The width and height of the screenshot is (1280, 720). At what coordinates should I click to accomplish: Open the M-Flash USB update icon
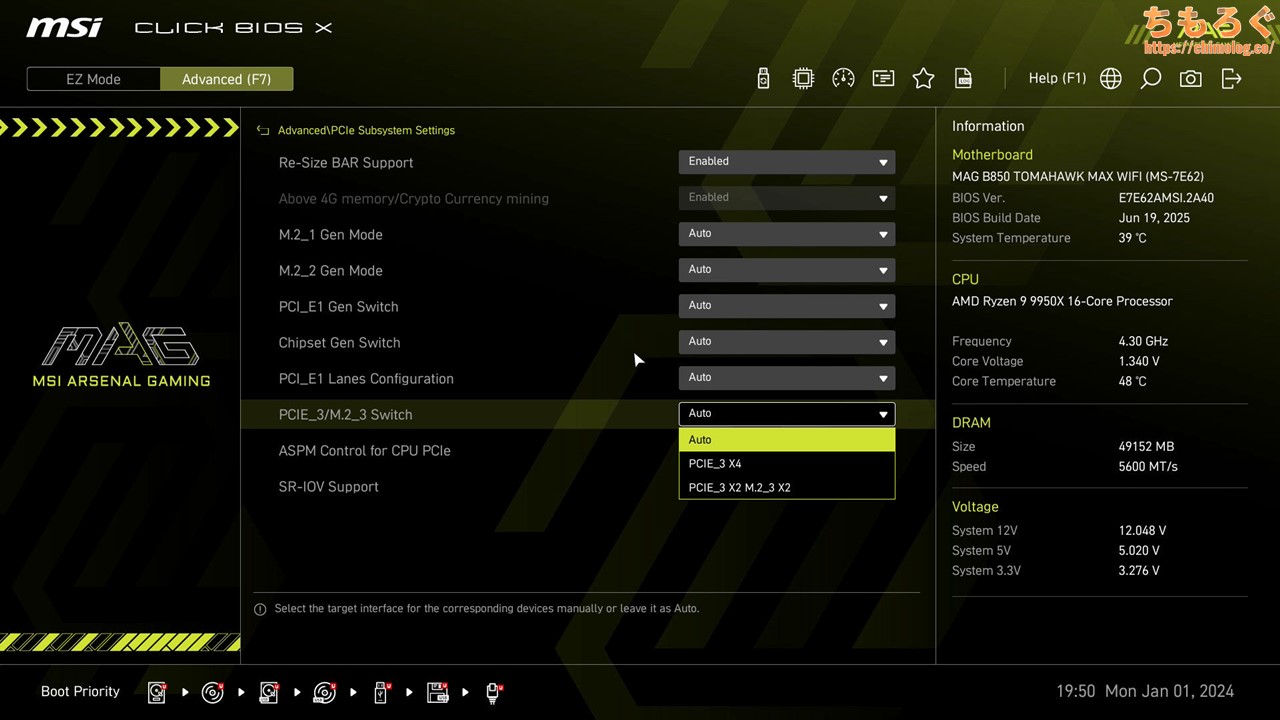(x=763, y=79)
